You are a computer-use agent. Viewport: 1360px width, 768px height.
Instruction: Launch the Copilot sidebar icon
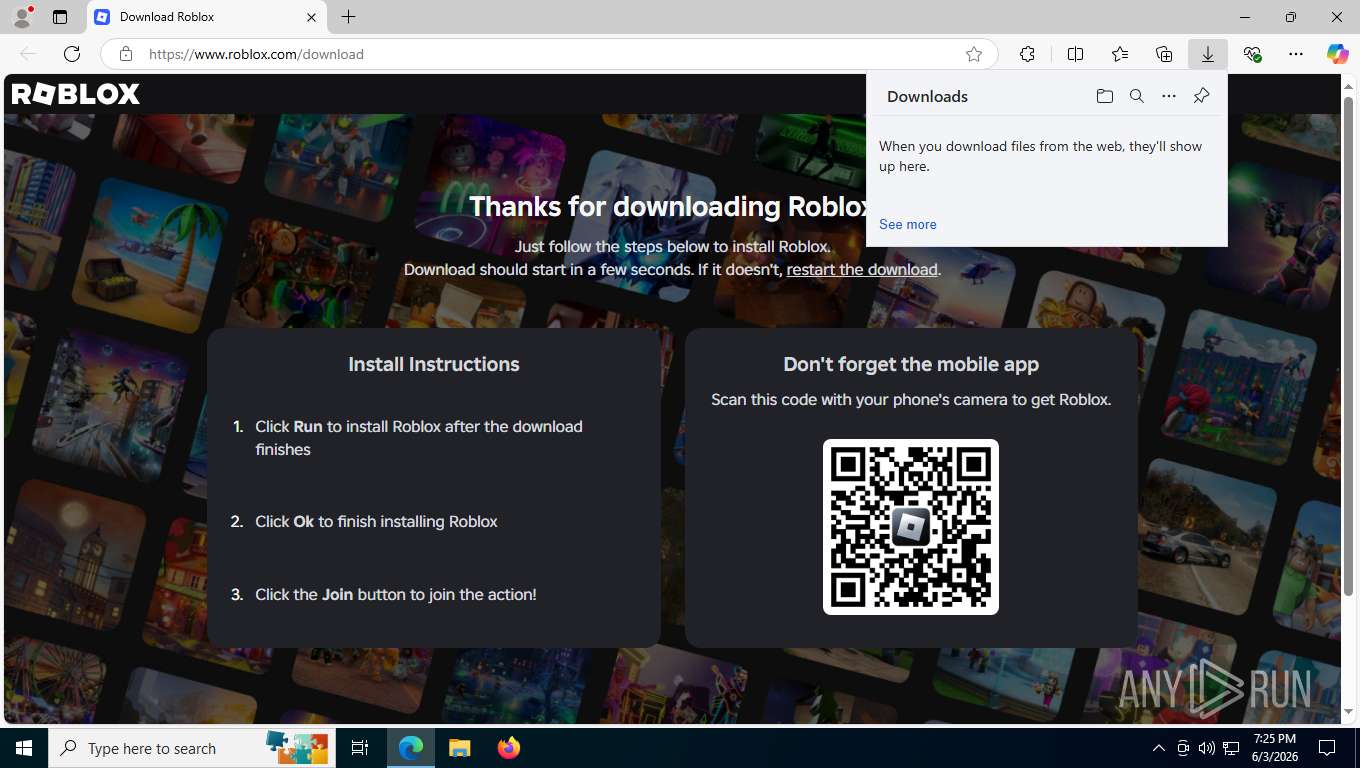1338,54
